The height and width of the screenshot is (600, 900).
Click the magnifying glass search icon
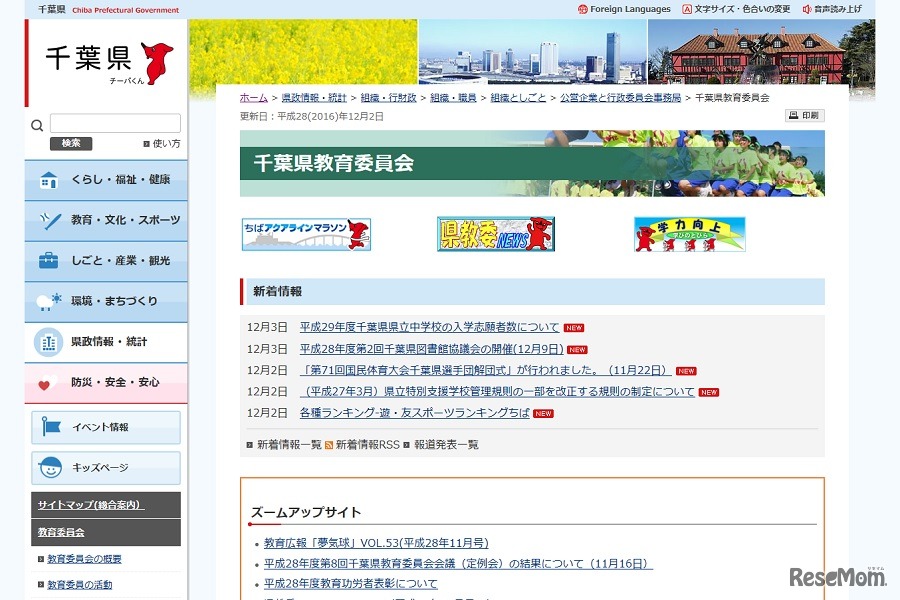(x=37, y=124)
